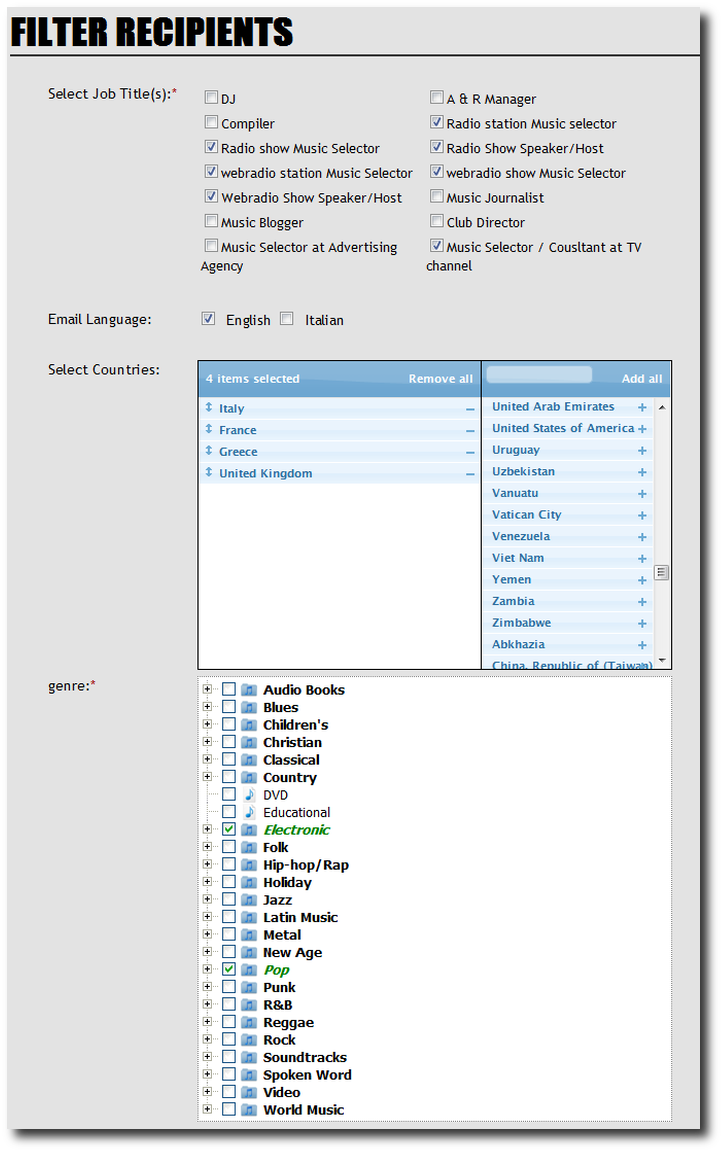723x1152 pixels.
Task: Click plus icon to add Zambia
Action: (642, 602)
